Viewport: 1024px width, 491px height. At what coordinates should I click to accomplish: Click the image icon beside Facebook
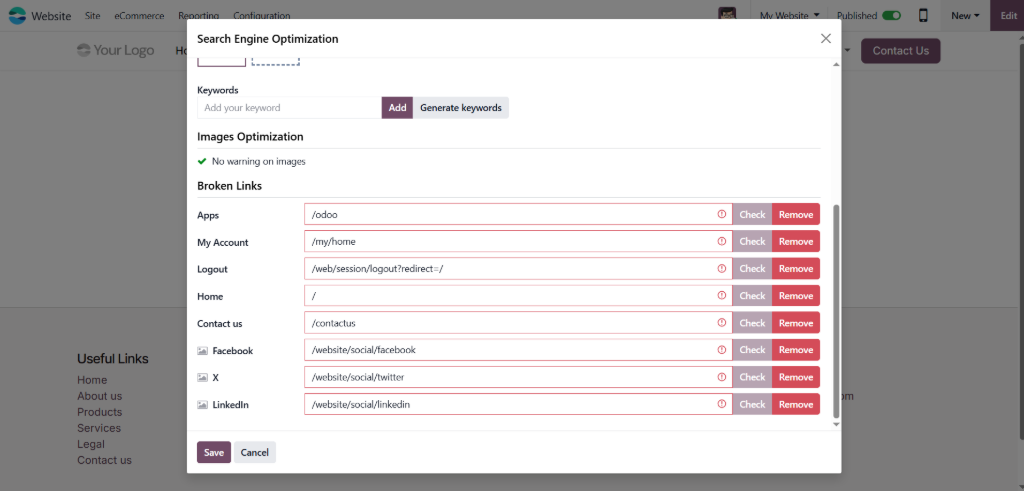202,351
